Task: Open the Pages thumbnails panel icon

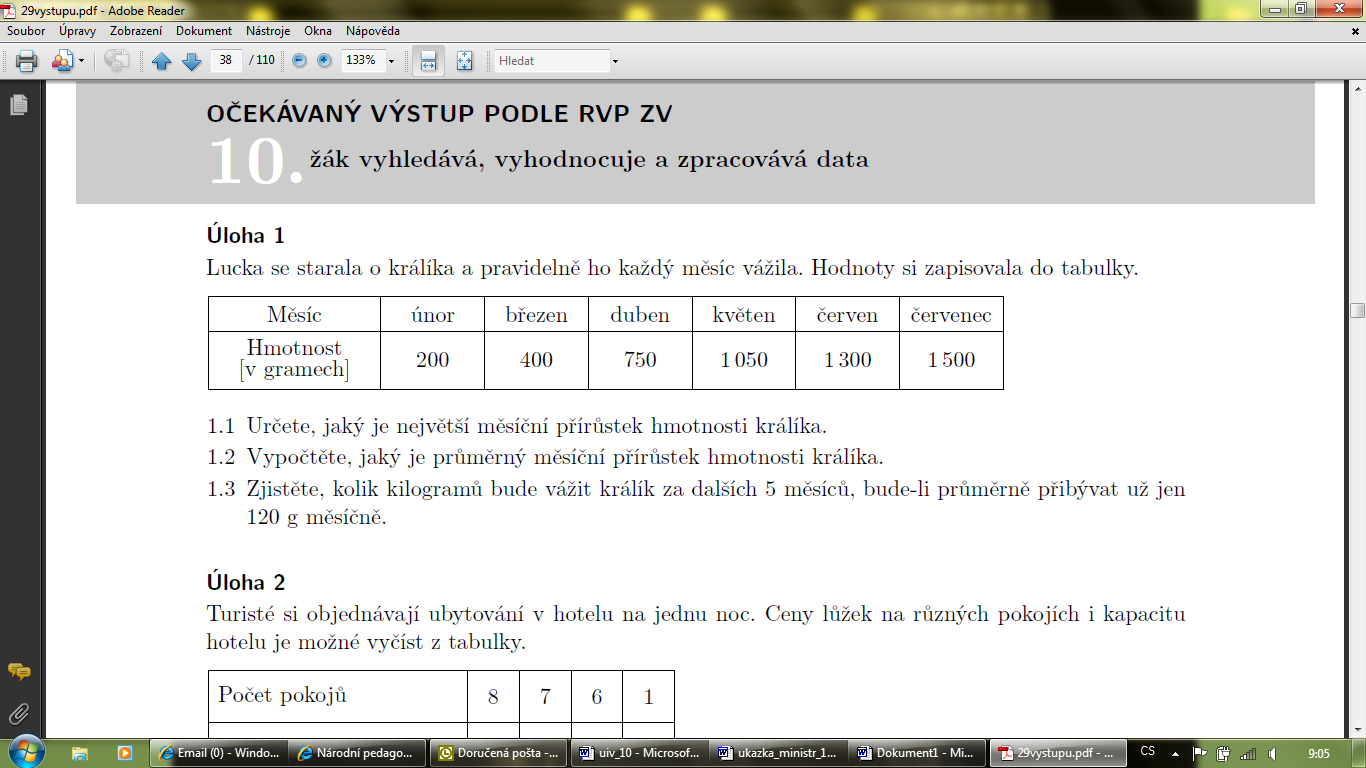Action: [17, 105]
